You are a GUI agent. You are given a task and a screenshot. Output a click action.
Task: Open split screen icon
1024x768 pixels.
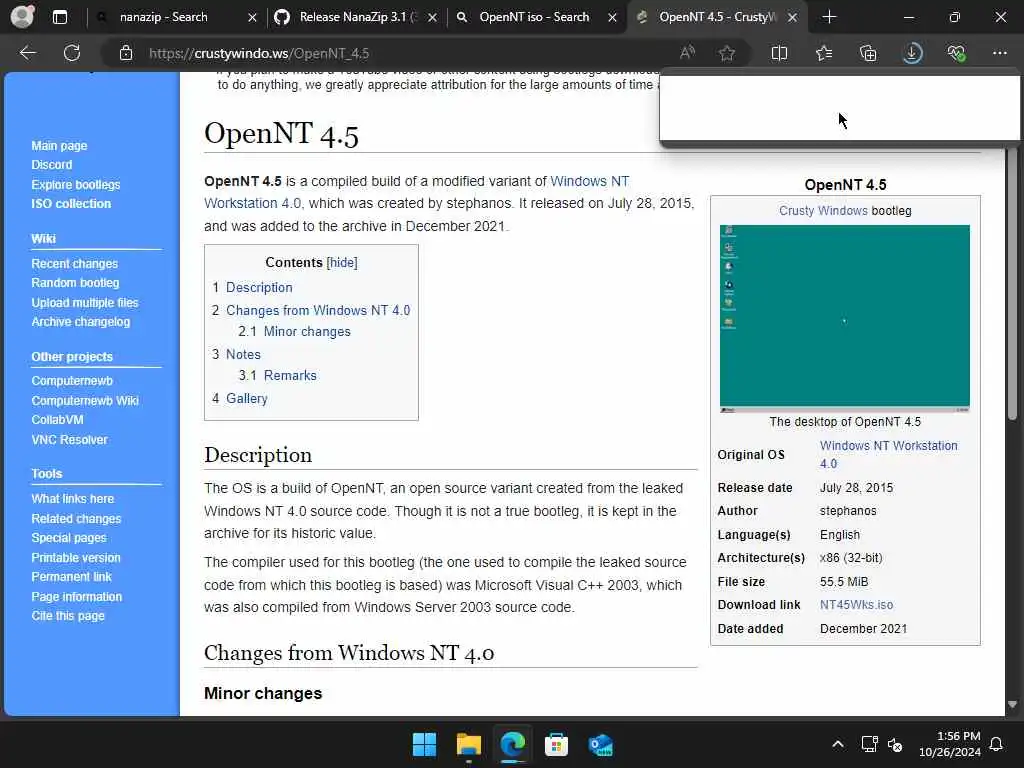pyautogui.click(x=779, y=53)
